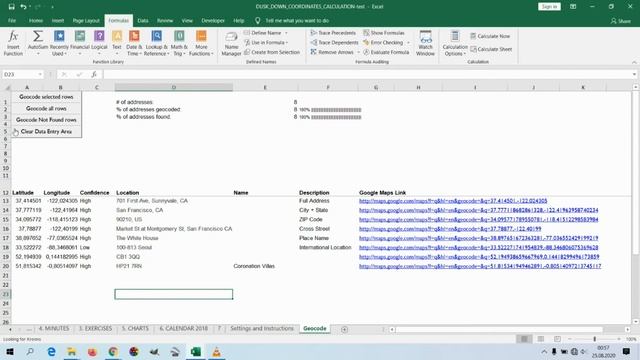Switch to the Page Layout tab
Viewport: 640px width, 360px height.
pos(86,20)
